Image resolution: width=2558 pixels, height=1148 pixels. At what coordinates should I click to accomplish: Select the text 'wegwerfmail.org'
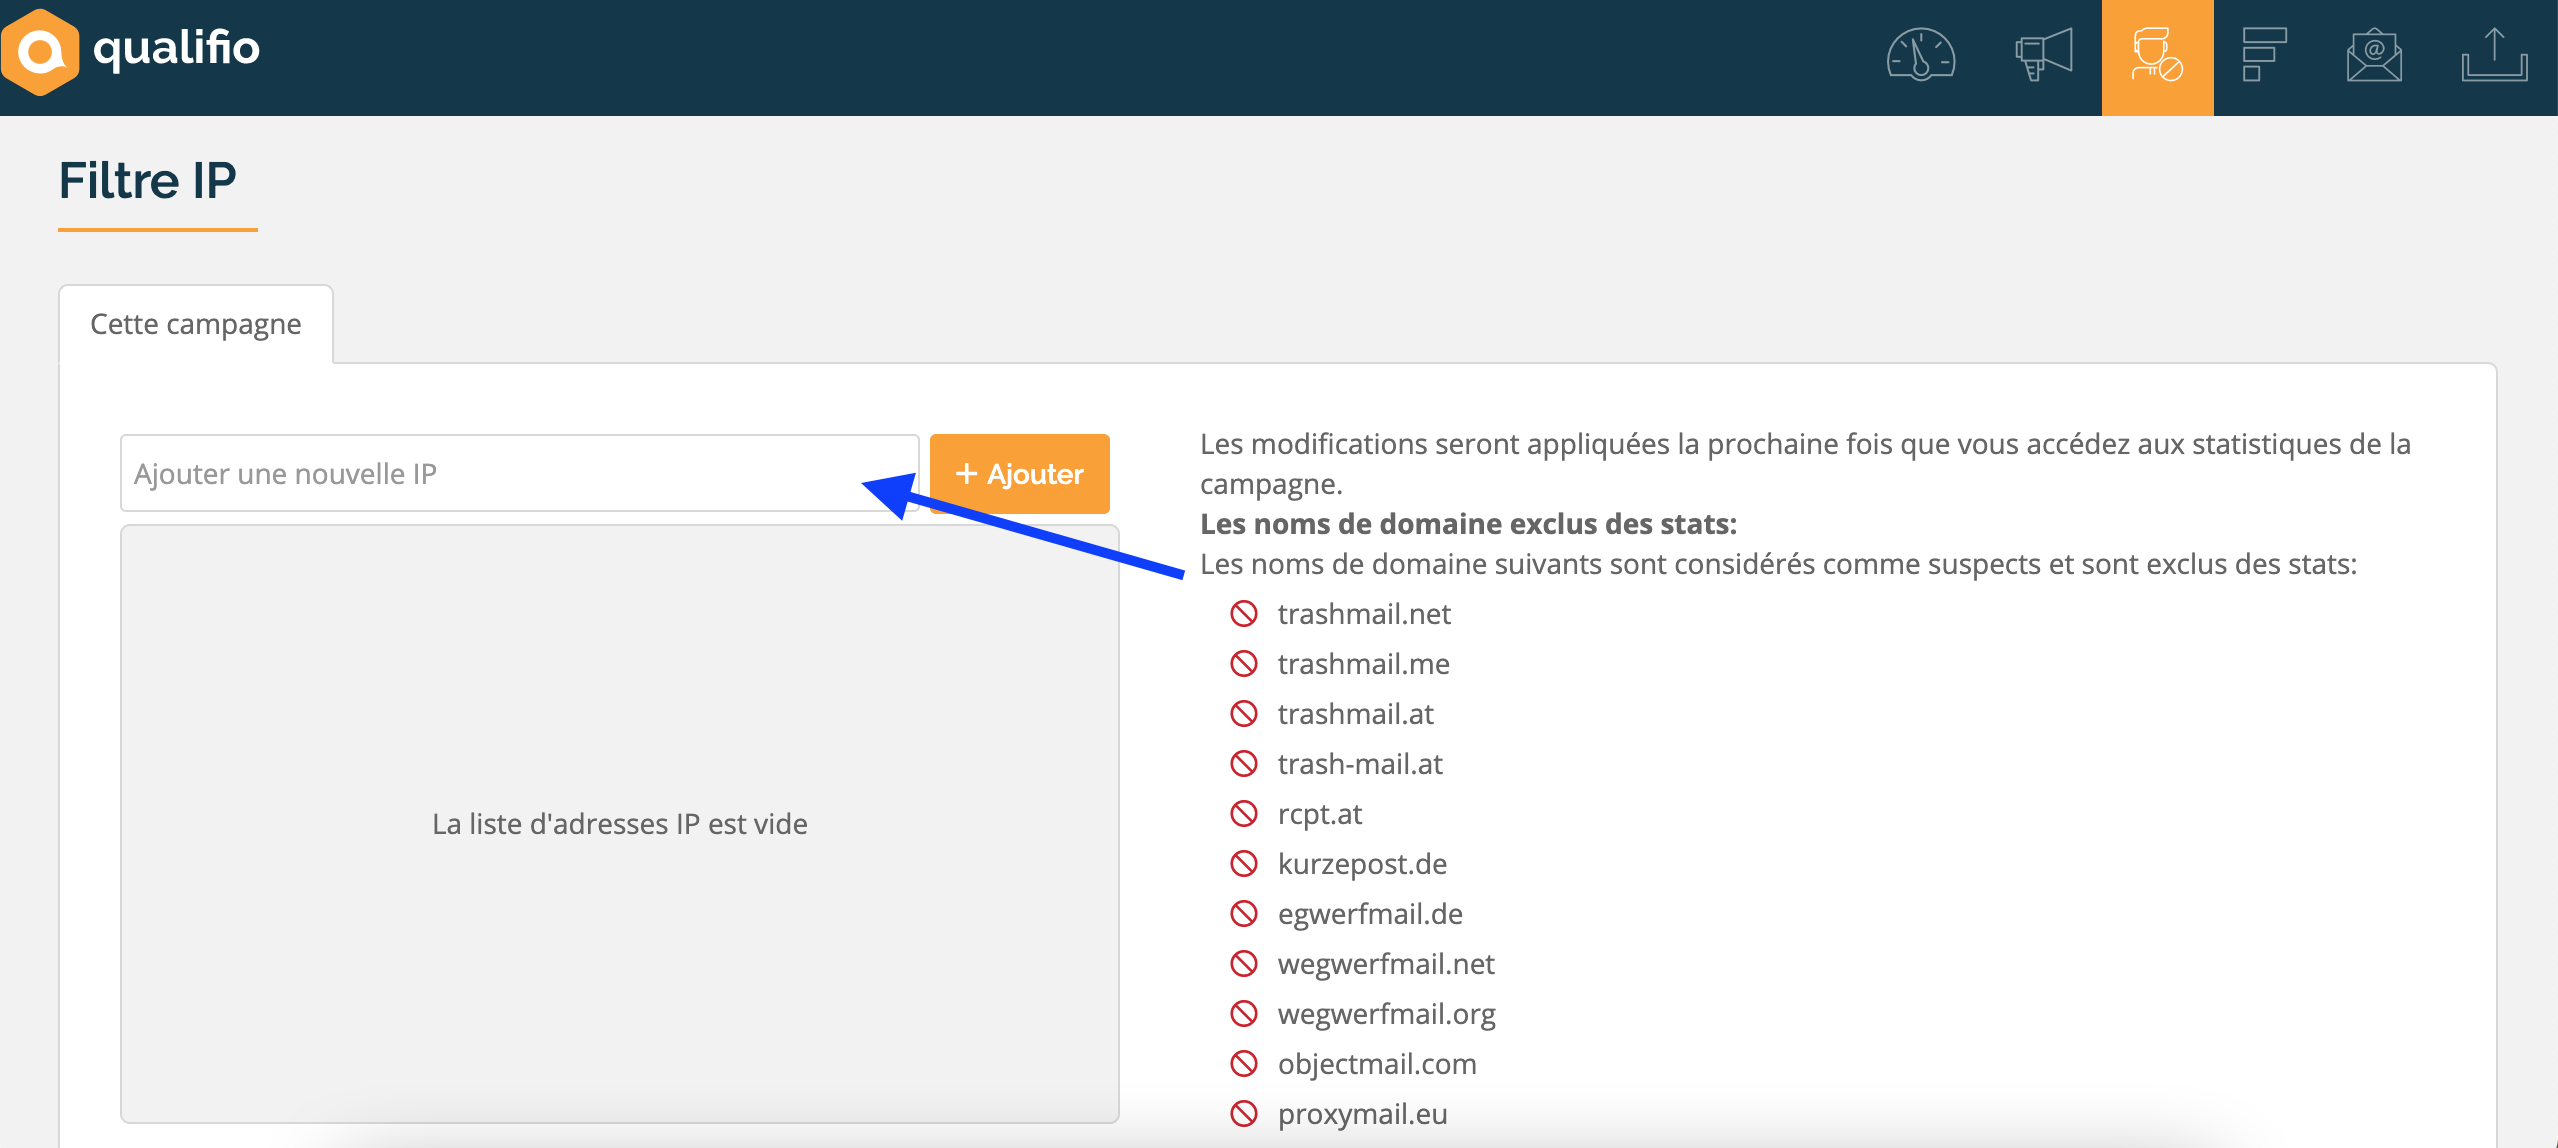pyautogui.click(x=1386, y=1014)
